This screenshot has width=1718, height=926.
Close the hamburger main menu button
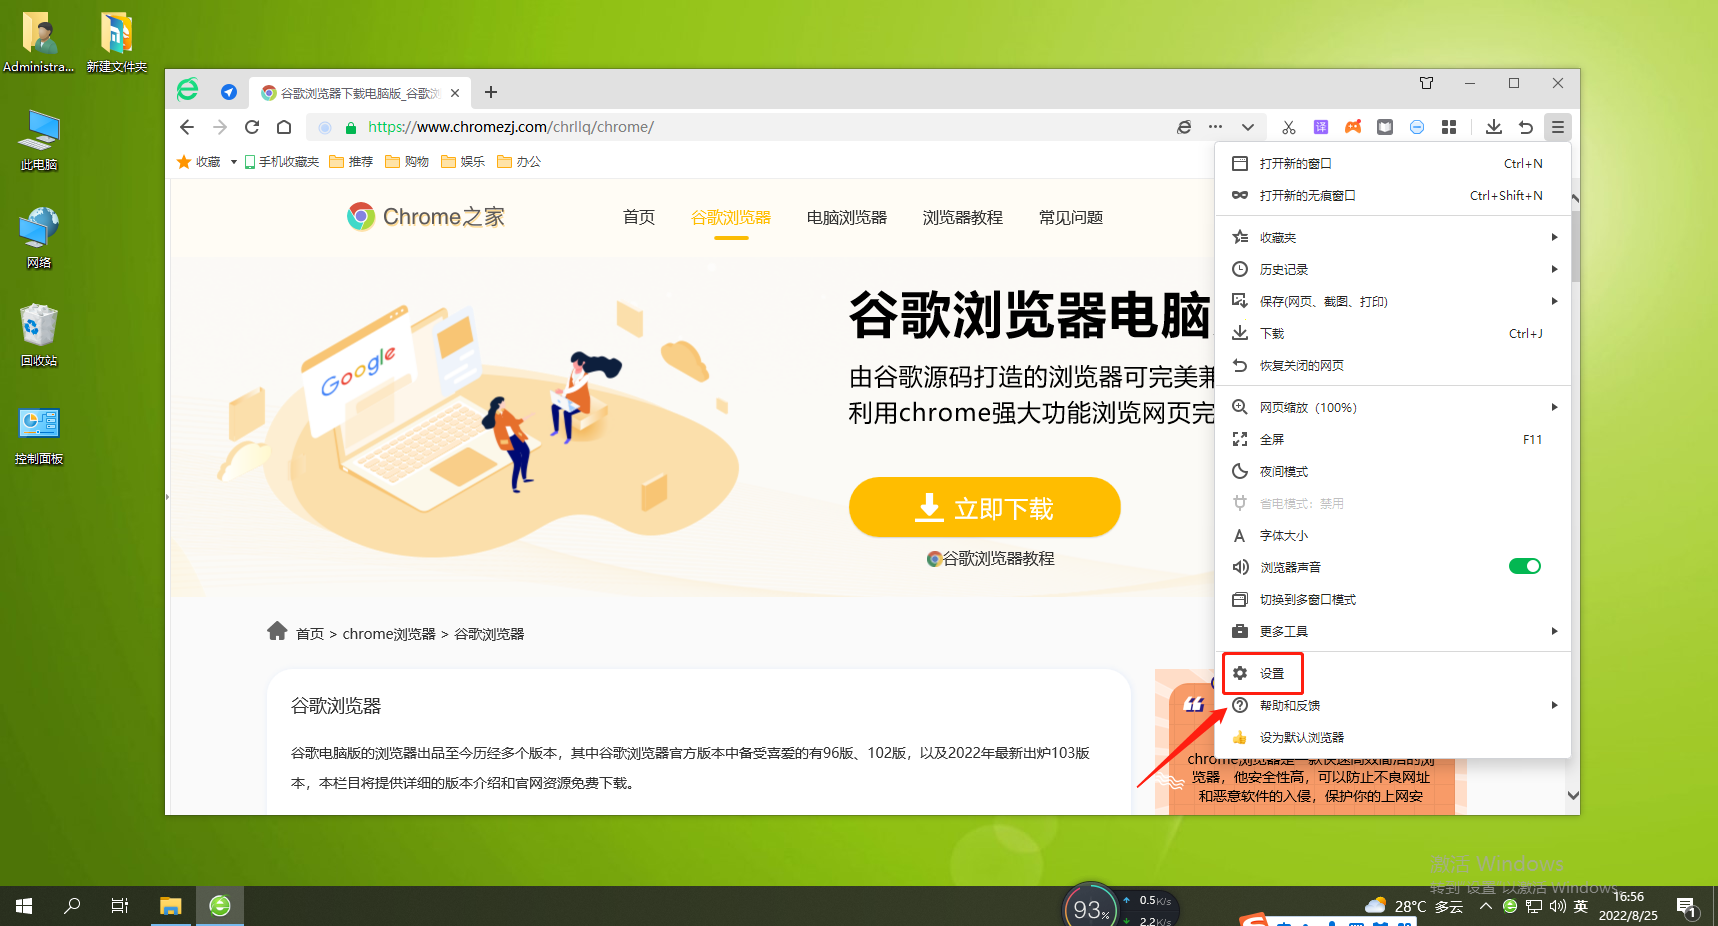1558,127
